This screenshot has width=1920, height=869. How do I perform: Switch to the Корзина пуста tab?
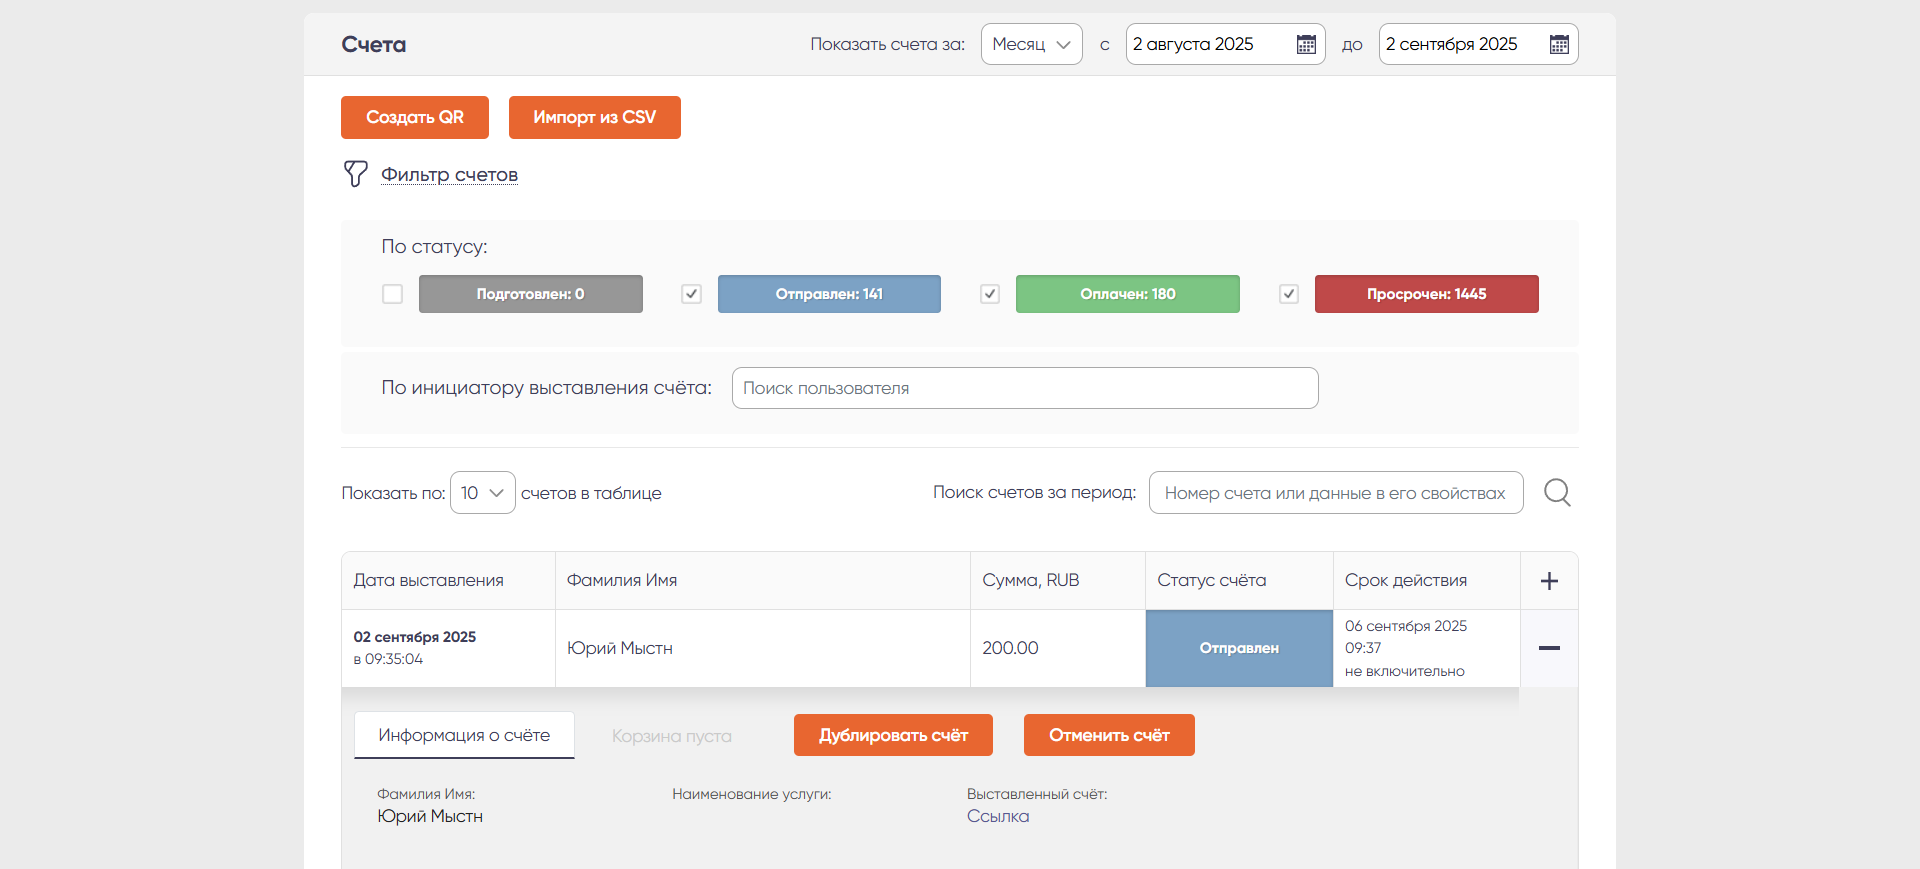[x=671, y=736]
